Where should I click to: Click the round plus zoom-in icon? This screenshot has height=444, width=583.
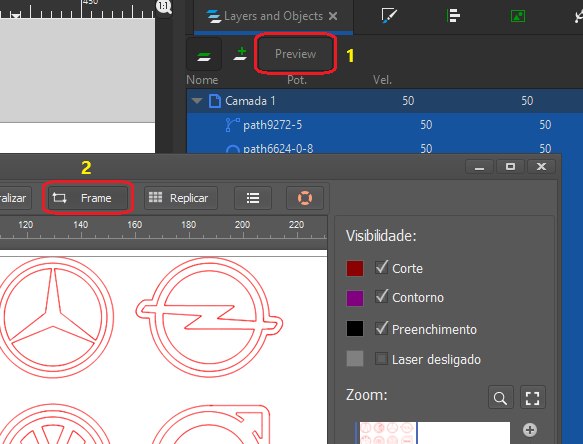click(530, 430)
